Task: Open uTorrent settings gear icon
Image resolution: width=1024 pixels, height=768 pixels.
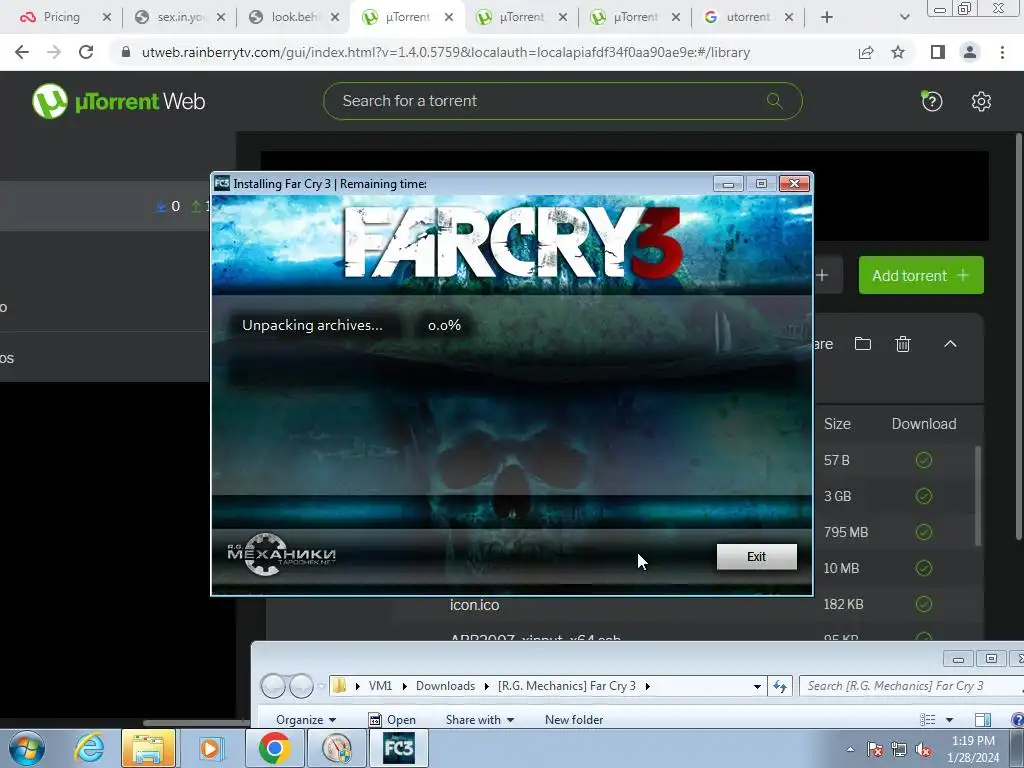Action: coord(981,101)
